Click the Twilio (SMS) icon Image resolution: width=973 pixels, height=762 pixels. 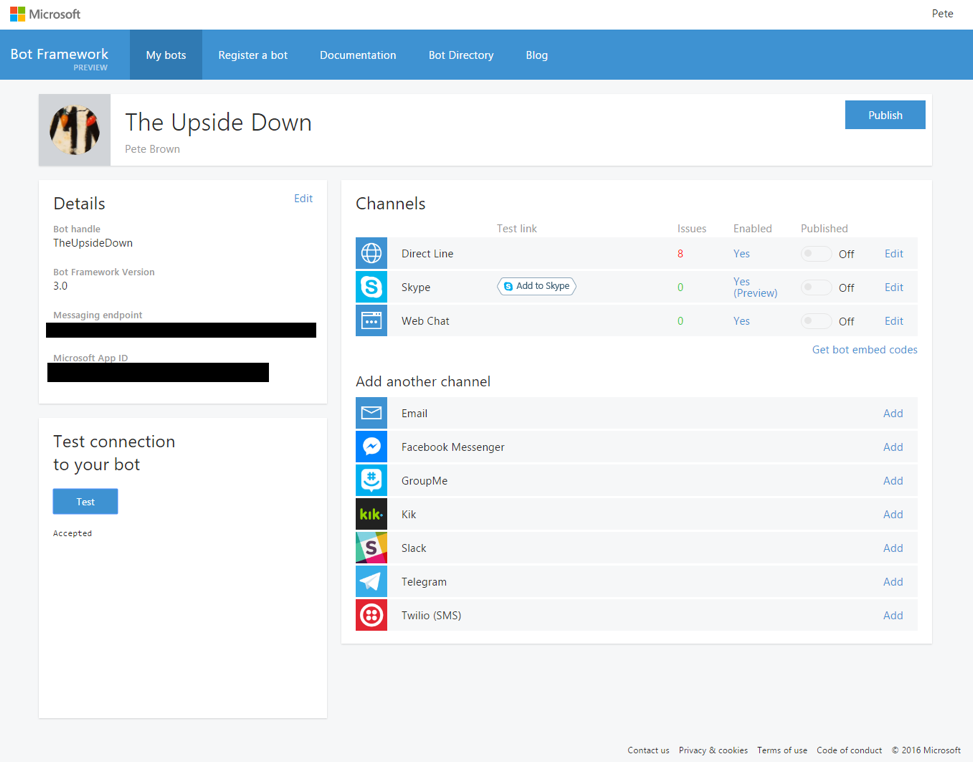[371, 615]
